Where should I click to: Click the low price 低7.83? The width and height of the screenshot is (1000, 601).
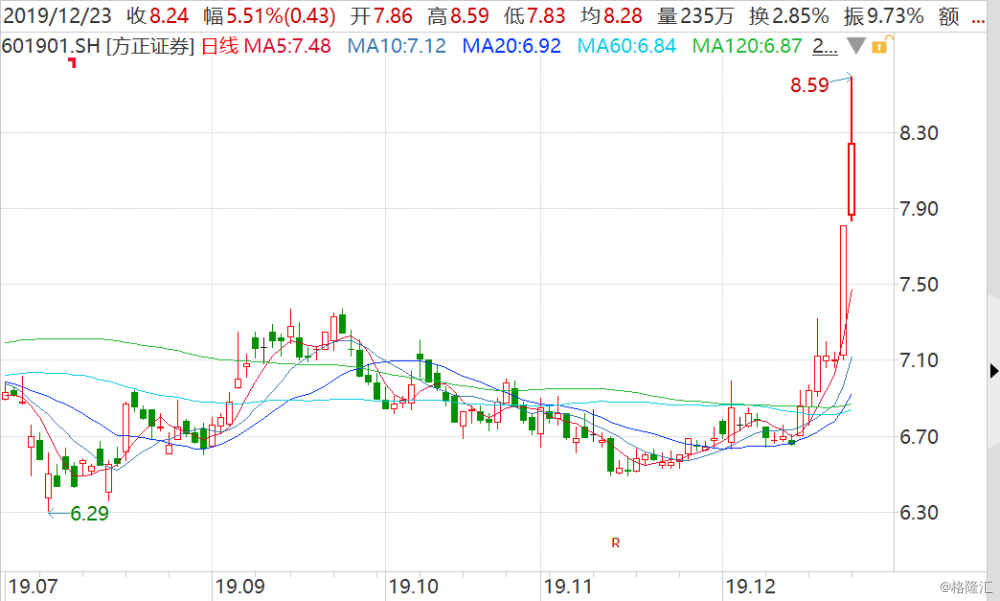coord(534,16)
